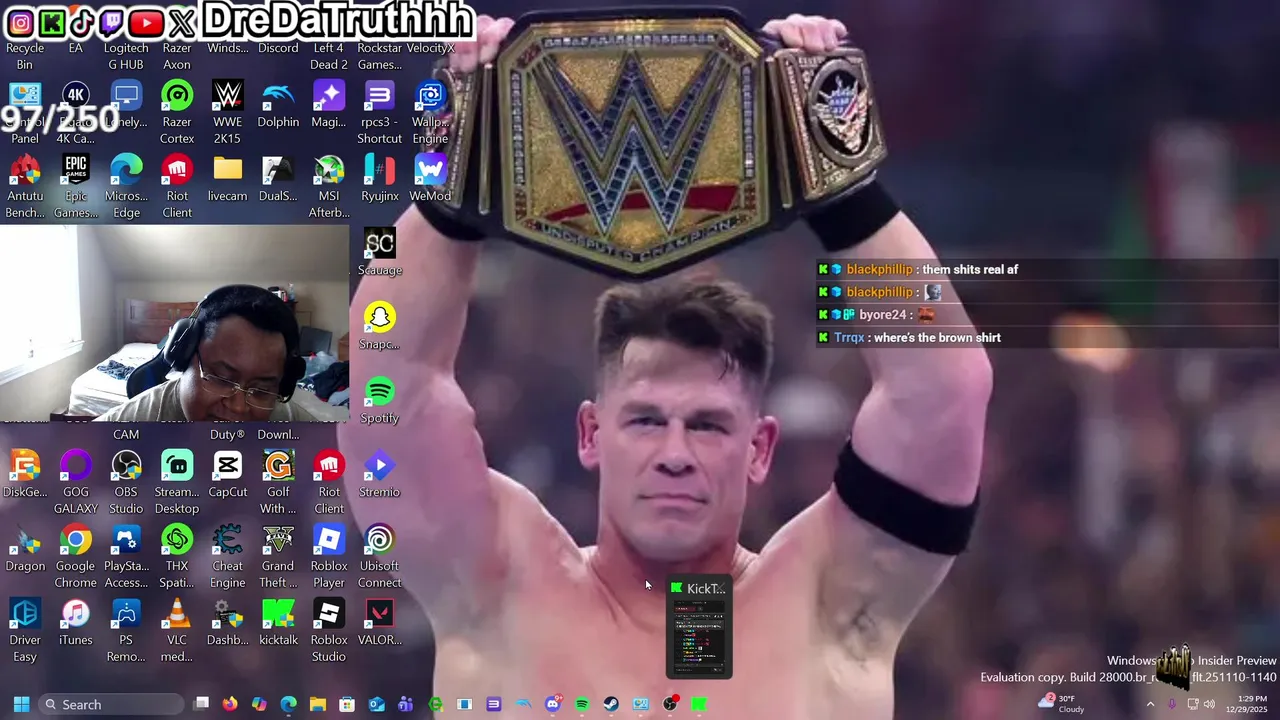
Task: Select the iTunes desktop icon
Action: (x=76, y=623)
